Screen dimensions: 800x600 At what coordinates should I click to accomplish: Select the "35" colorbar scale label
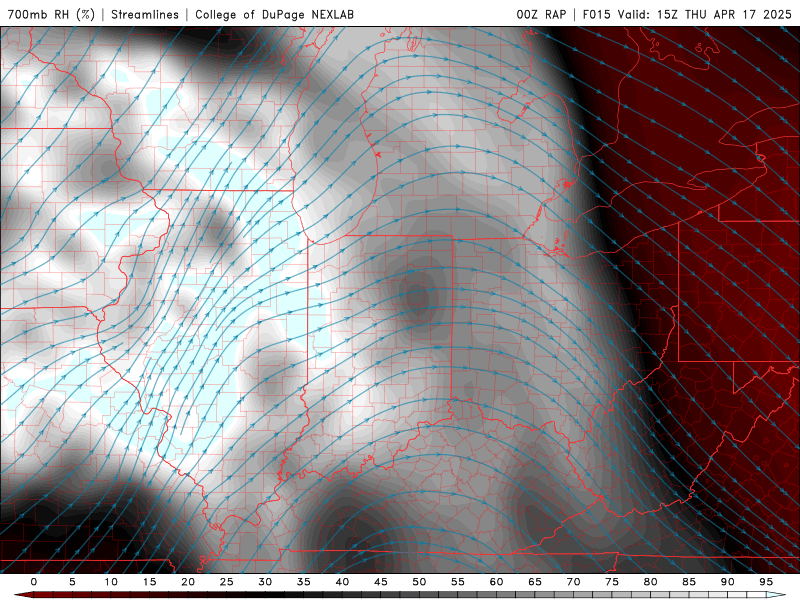304,582
